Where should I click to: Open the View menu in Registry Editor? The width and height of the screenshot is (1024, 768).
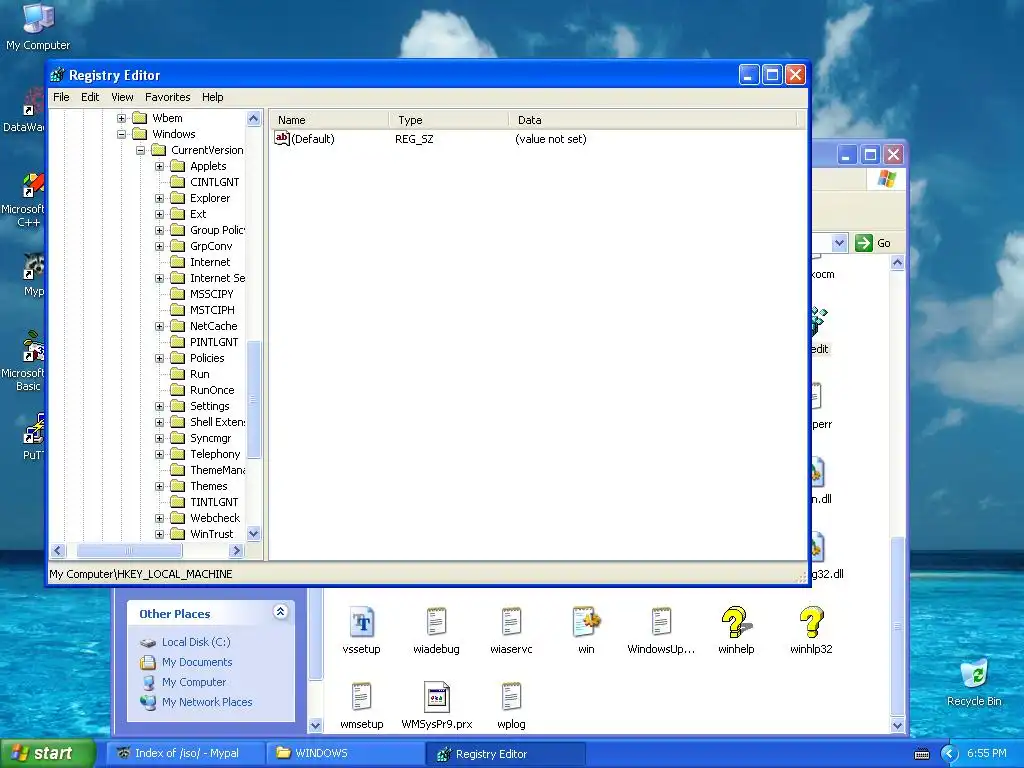click(x=122, y=97)
